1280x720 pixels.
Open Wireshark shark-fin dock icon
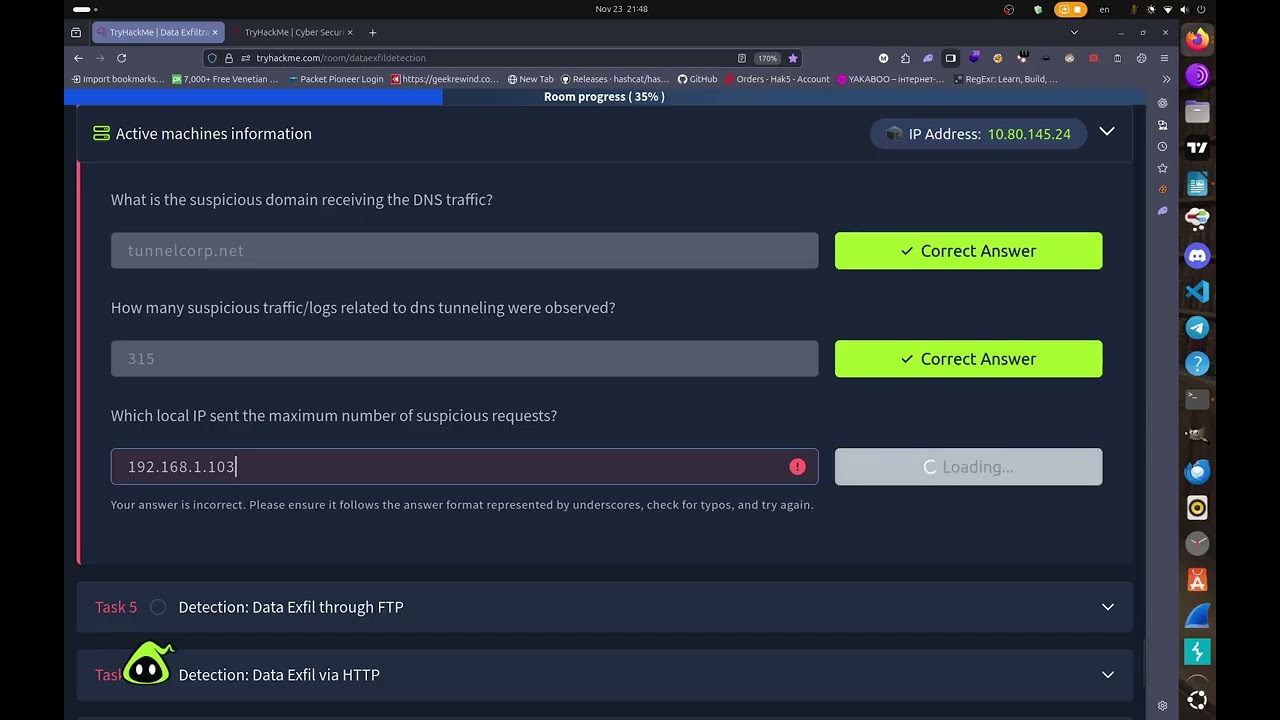[x=1197, y=615]
